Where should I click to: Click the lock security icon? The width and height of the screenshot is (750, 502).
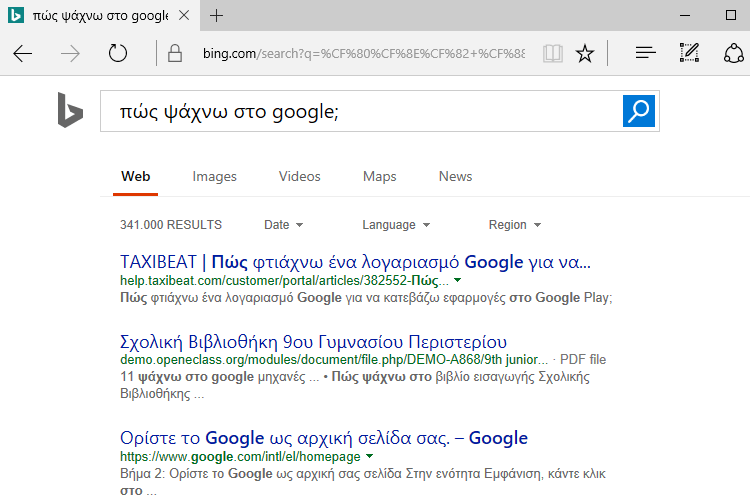(x=175, y=53)
